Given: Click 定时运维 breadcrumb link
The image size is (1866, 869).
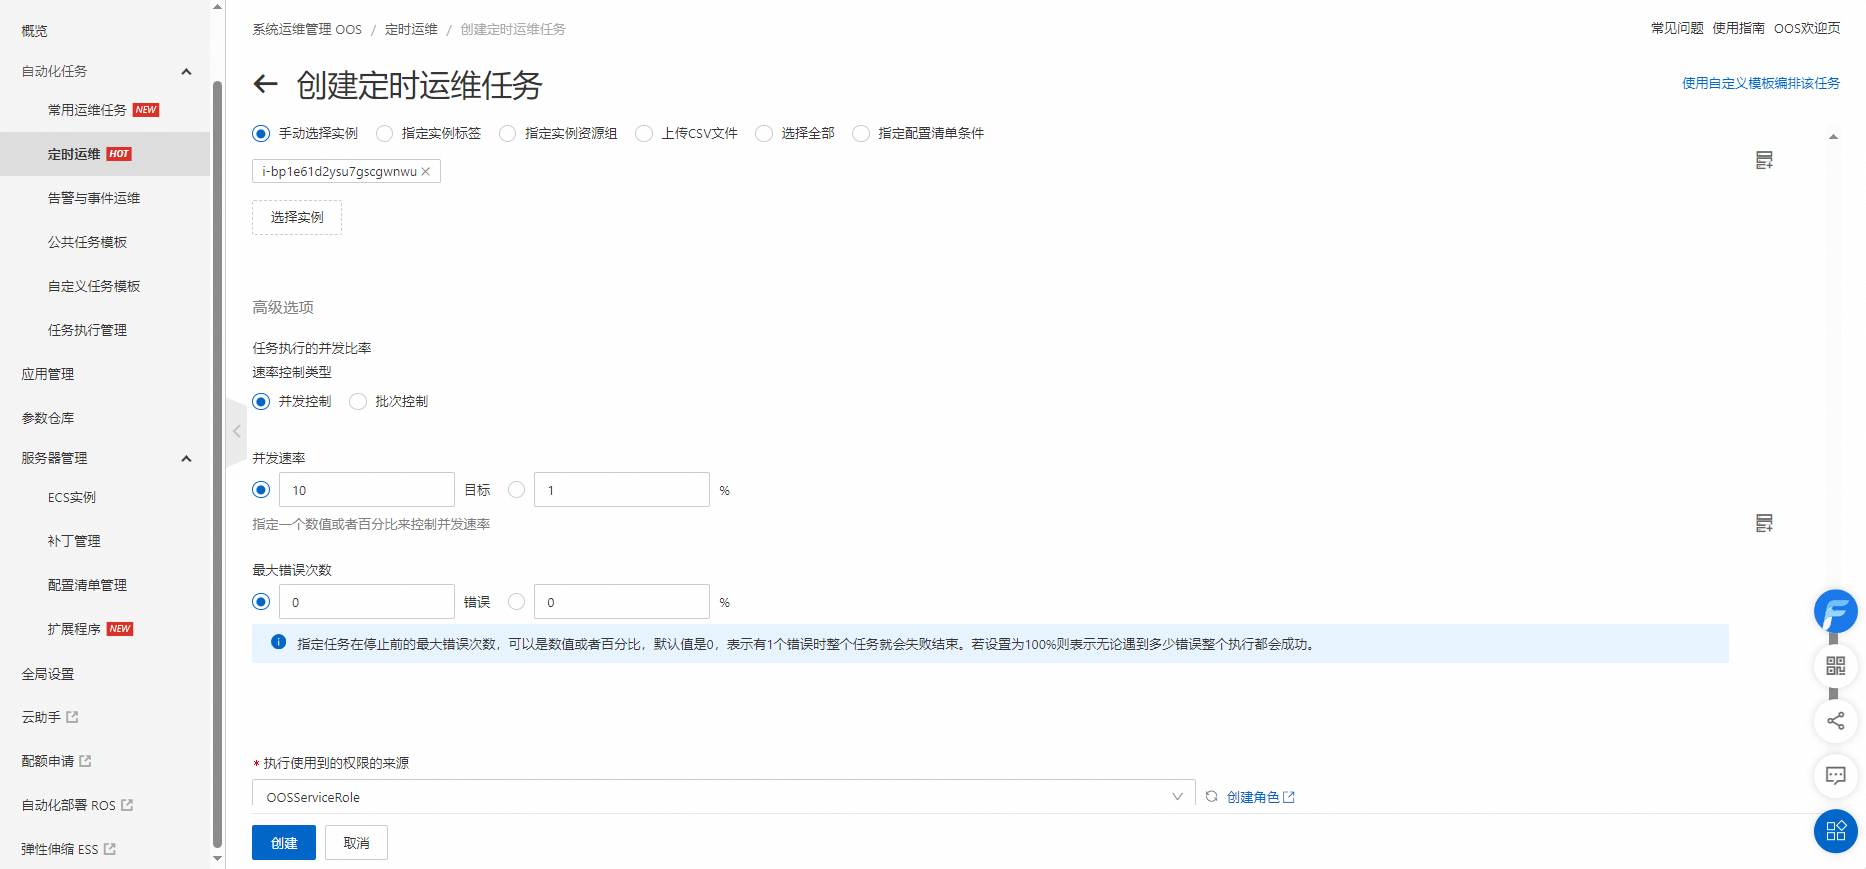Looking at the screenshot, I should coord(411,29).
